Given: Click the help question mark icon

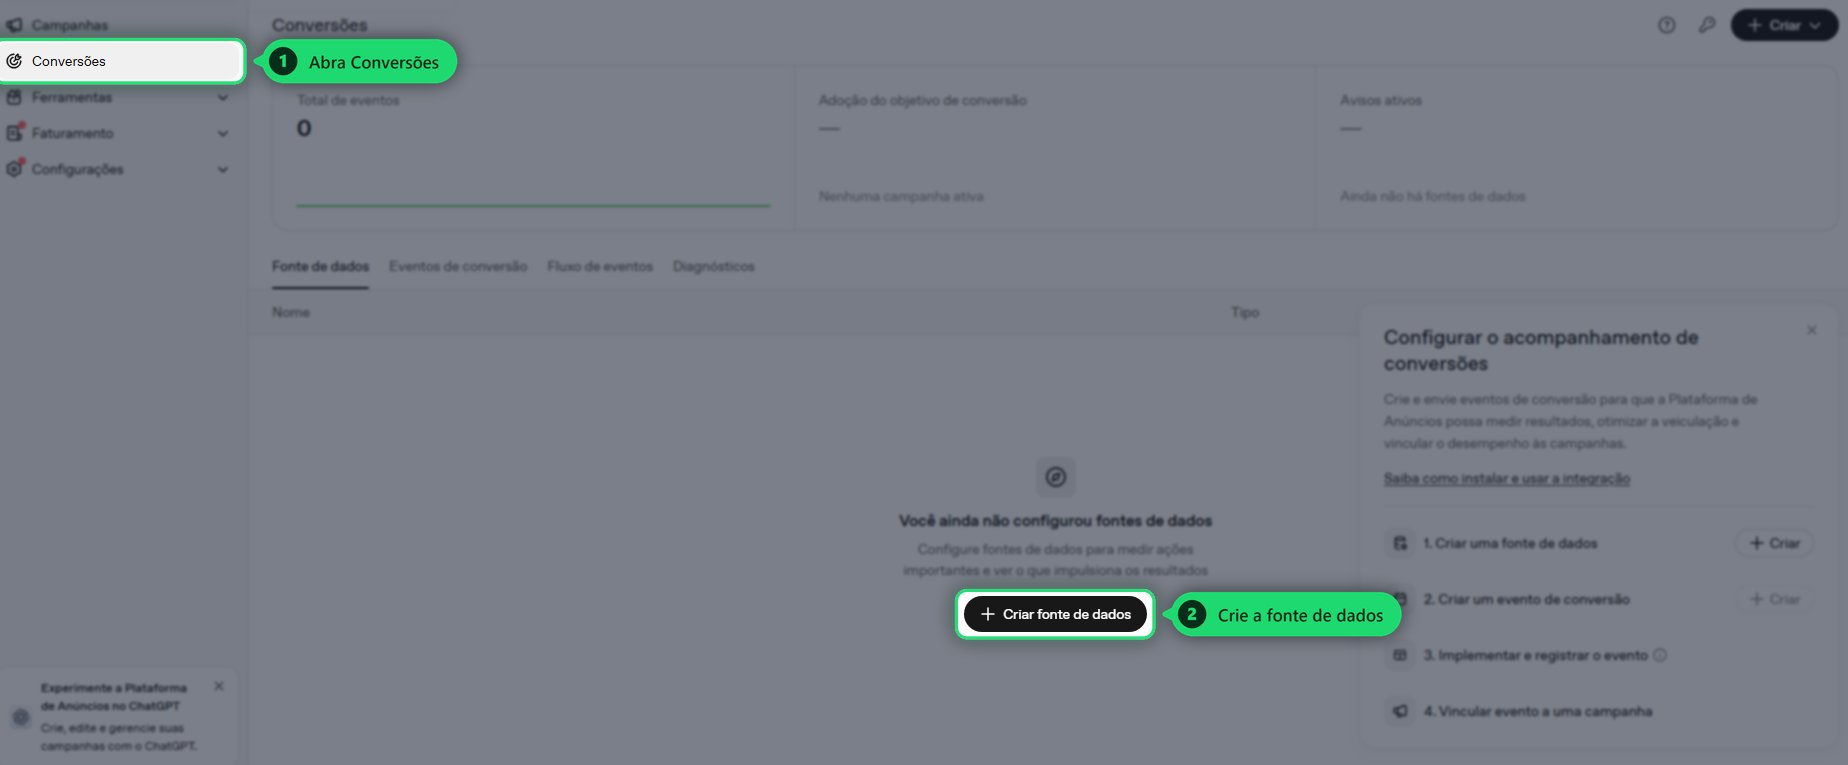Looking at the screenshot, I should (1666, 25).
